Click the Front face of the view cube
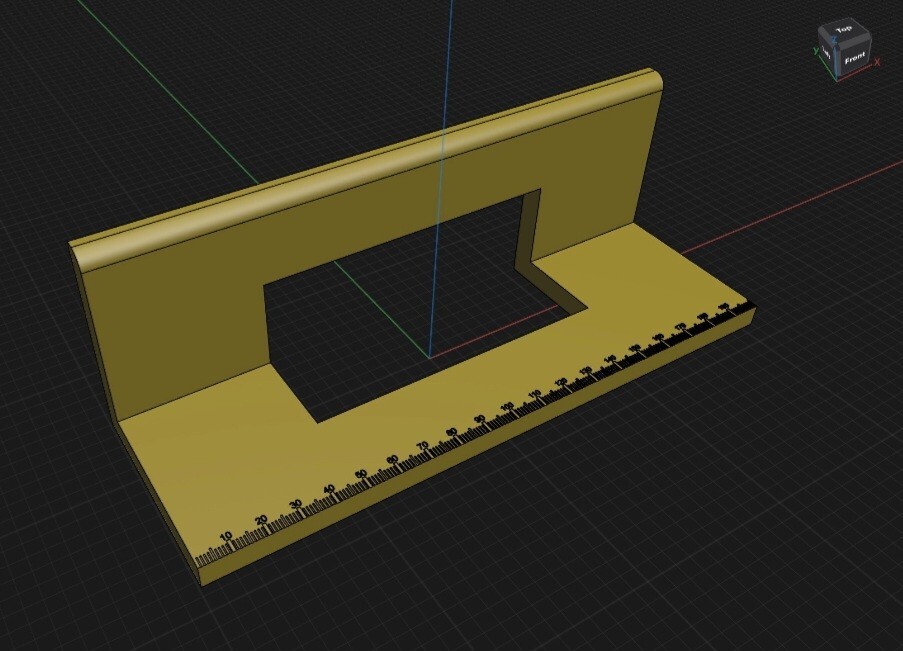 [x=854, y=58]
